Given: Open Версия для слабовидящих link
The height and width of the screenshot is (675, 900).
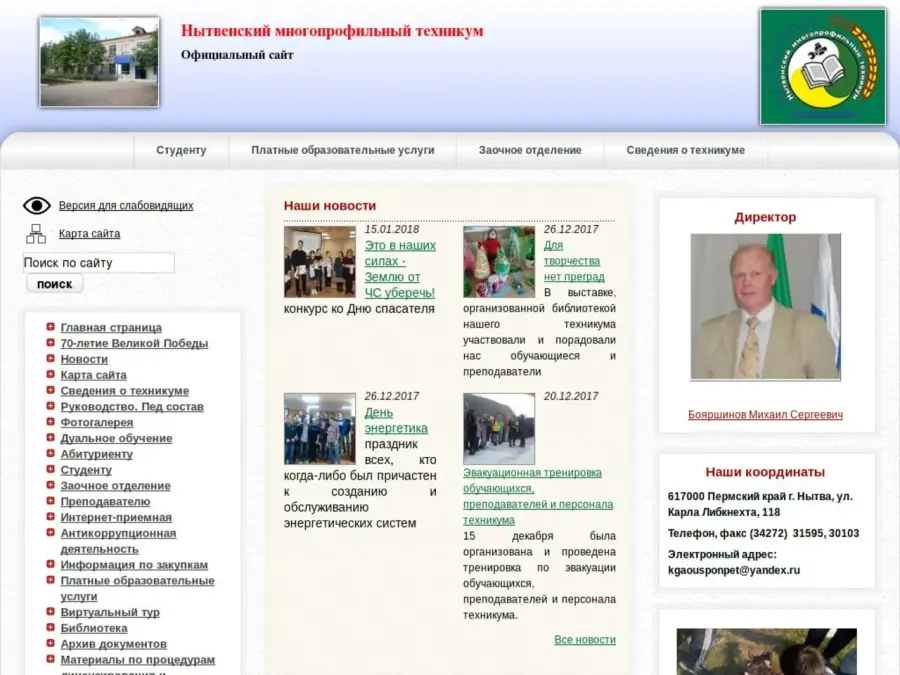Looking at the screenshot, I should 126,206.
